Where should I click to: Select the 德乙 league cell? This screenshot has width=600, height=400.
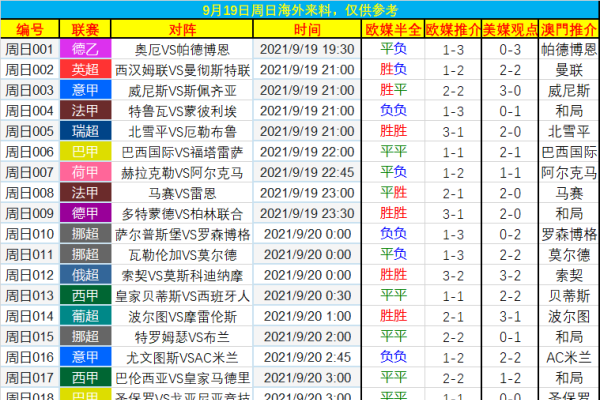tap(85, 49)
